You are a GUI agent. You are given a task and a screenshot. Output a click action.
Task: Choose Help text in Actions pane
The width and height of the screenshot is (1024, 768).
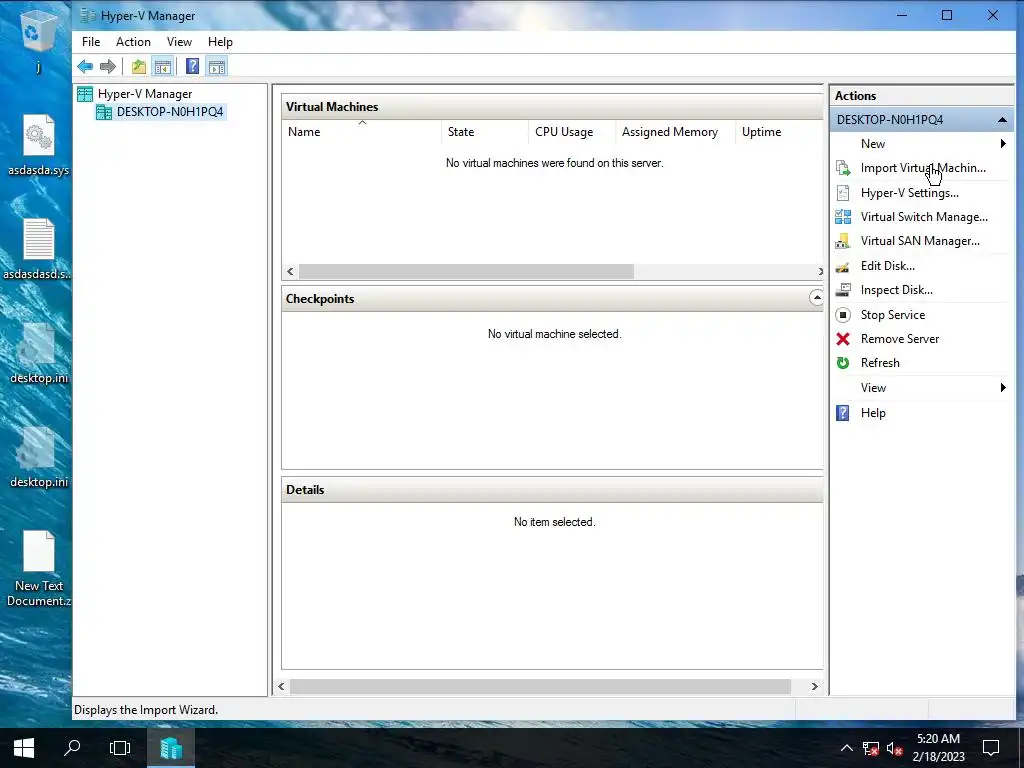[x=873, y=413]
